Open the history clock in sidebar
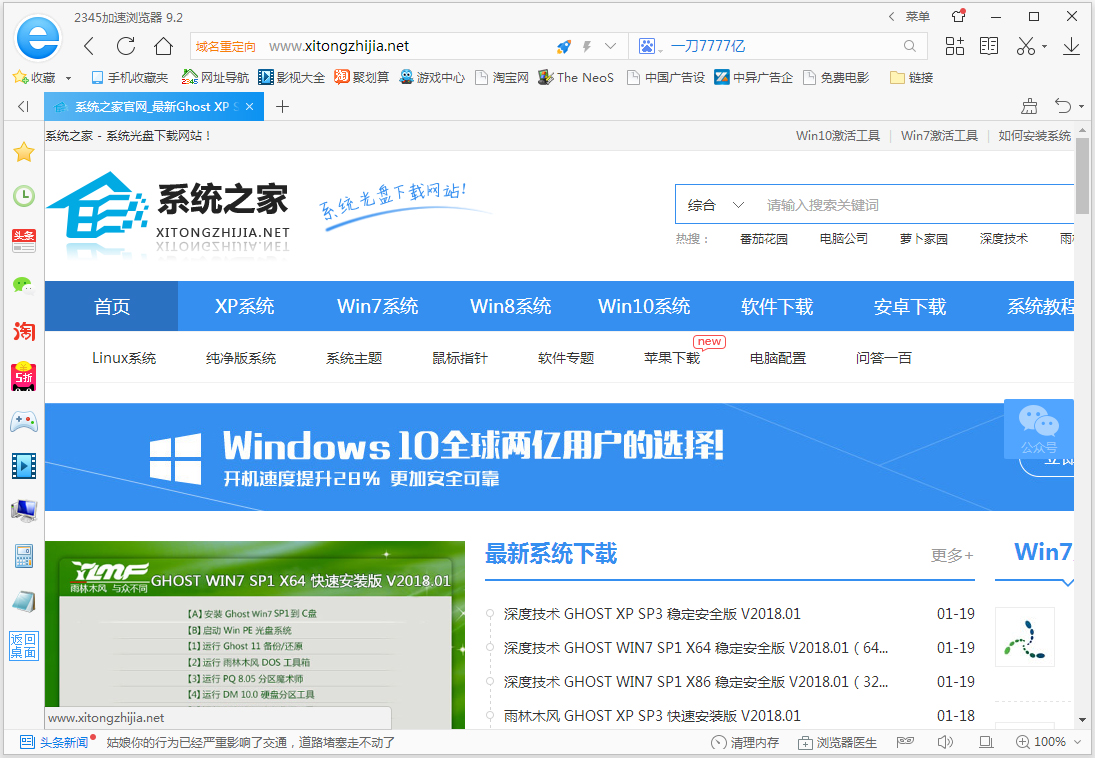1095x758 pixels. pyautogui.click(x=24, y=196)
